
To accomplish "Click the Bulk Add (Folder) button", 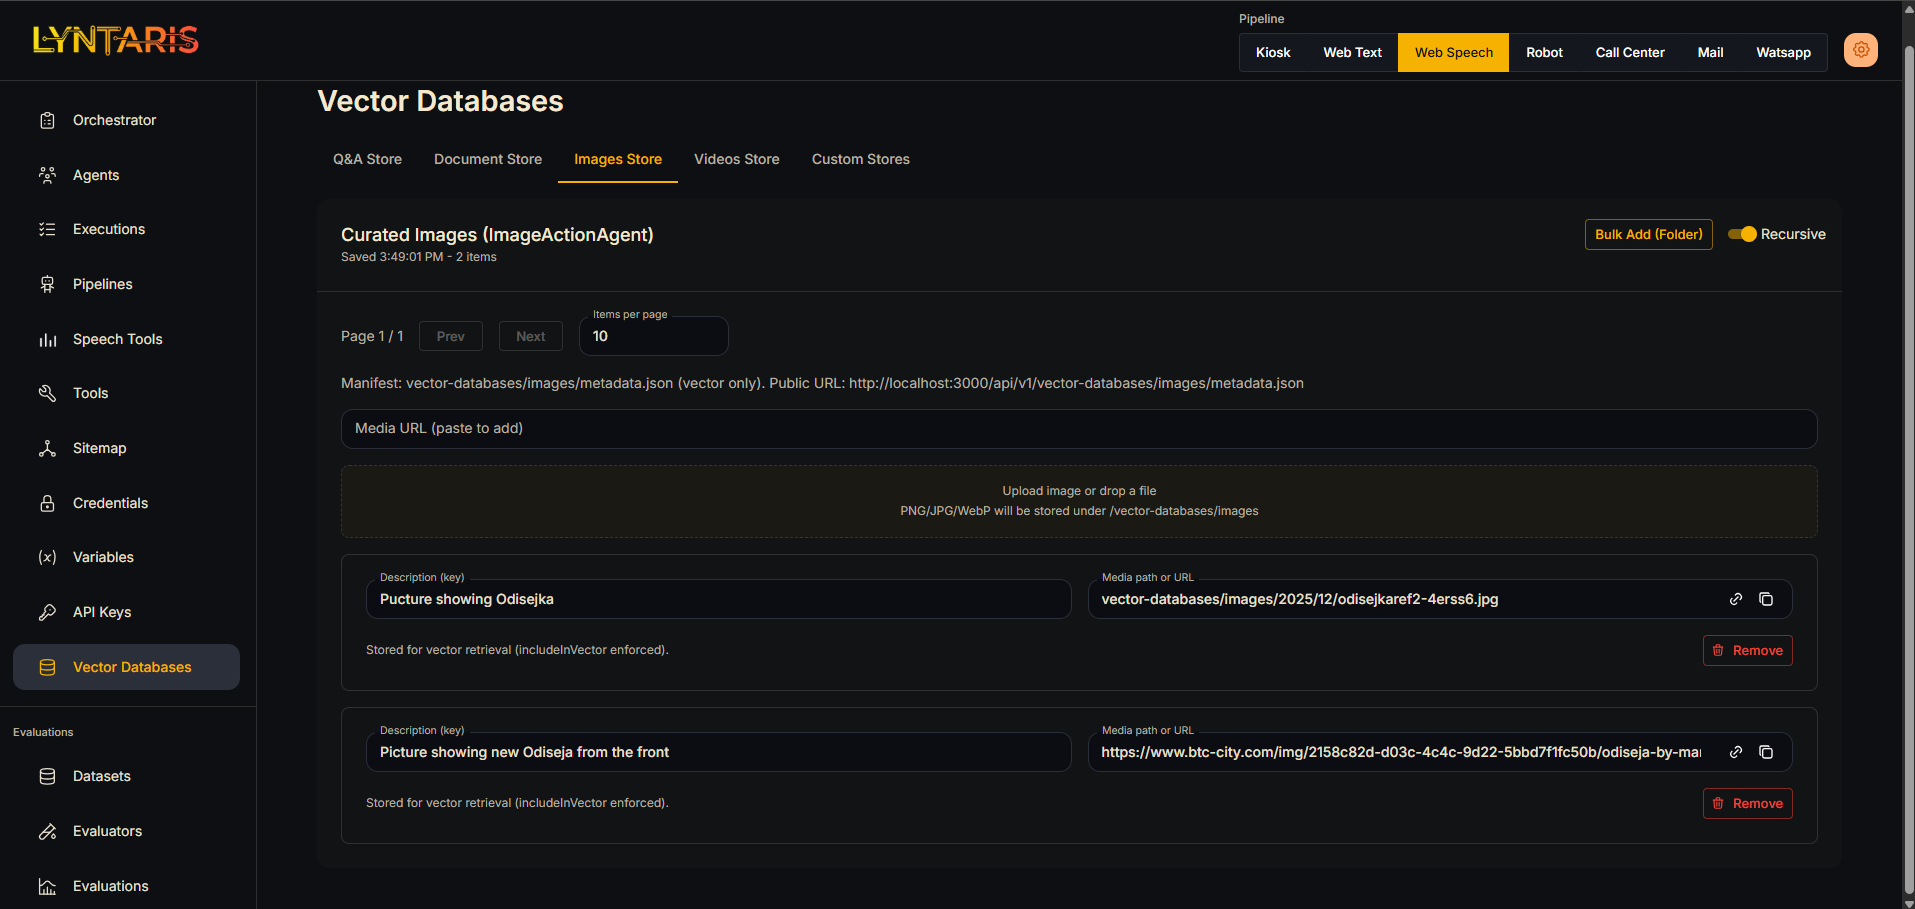I will pos(1648,234).
